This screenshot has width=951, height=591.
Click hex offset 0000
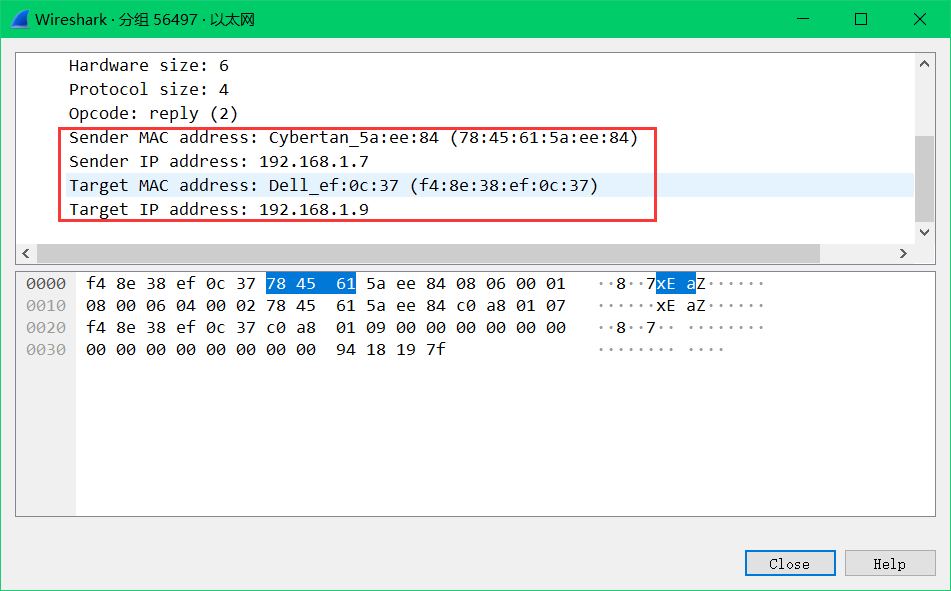46,283
